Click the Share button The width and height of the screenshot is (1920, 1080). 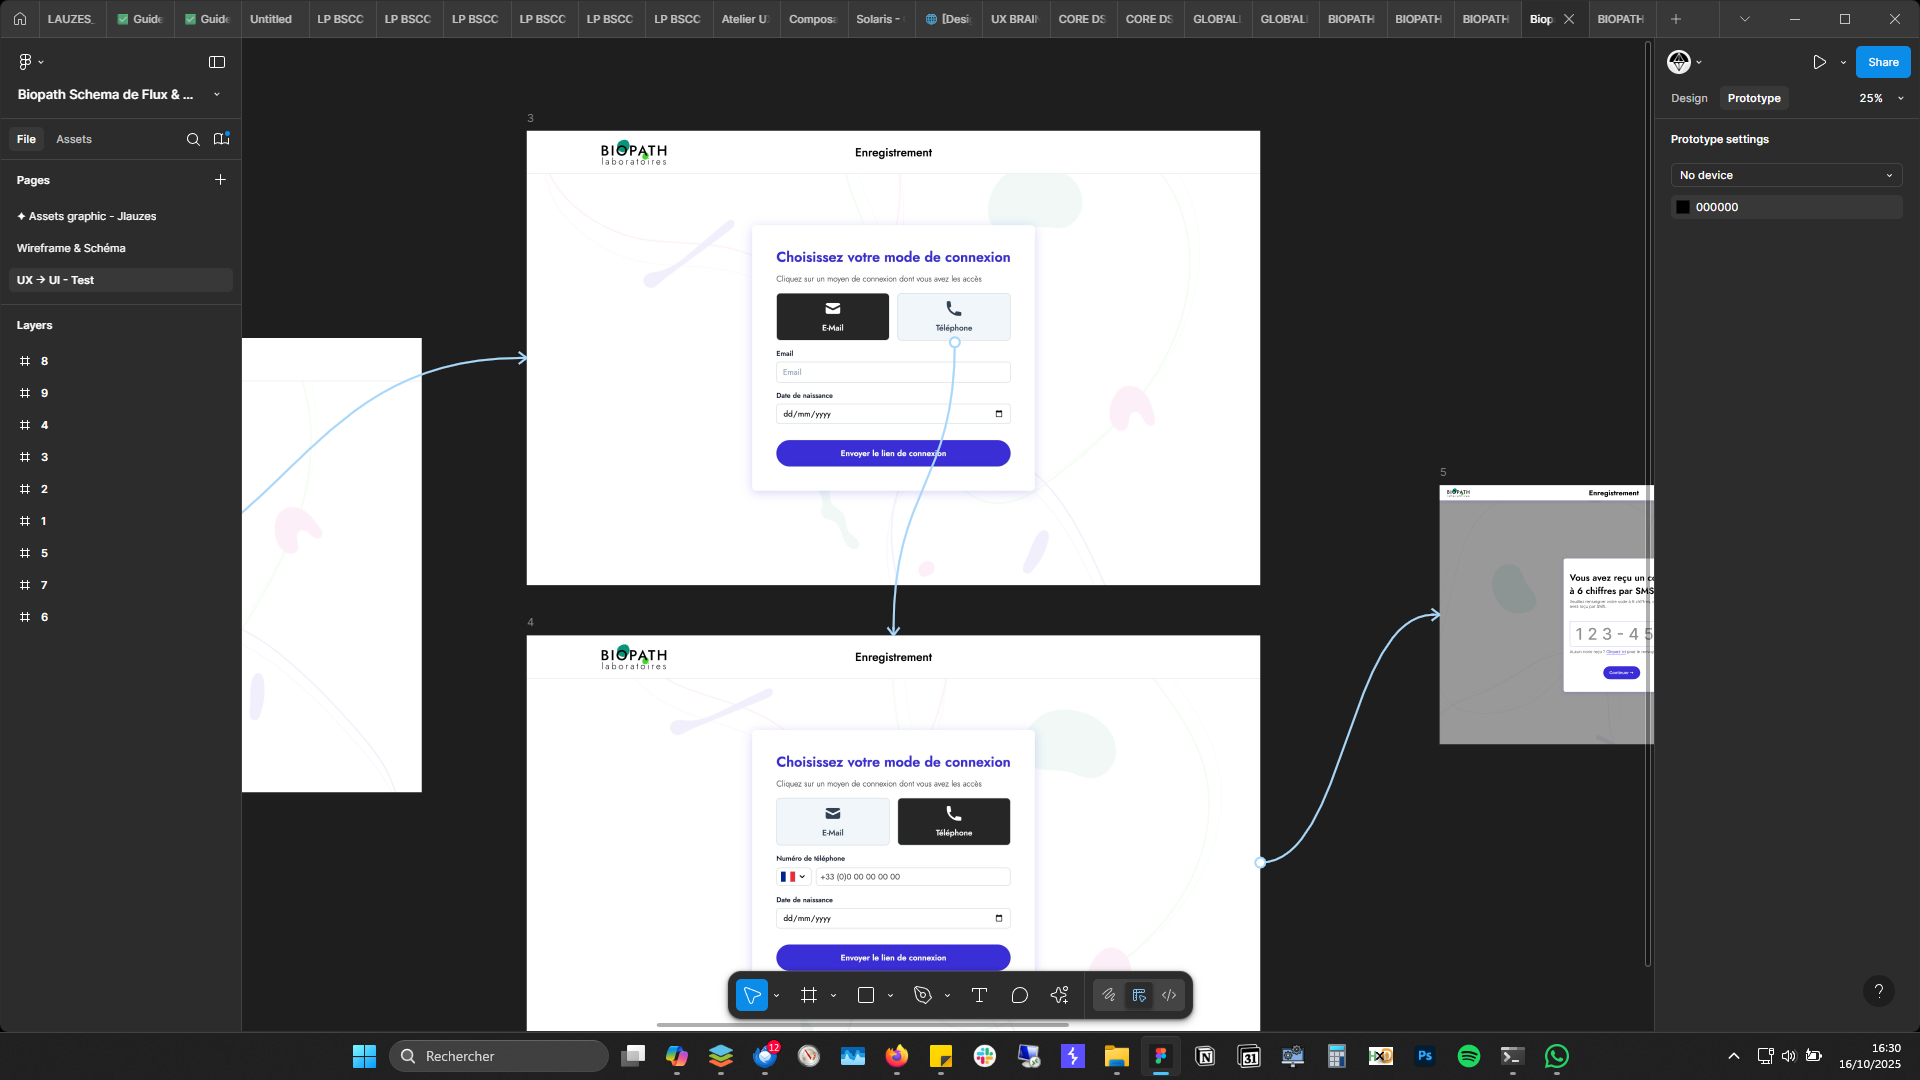click(x=1883, y=62)
